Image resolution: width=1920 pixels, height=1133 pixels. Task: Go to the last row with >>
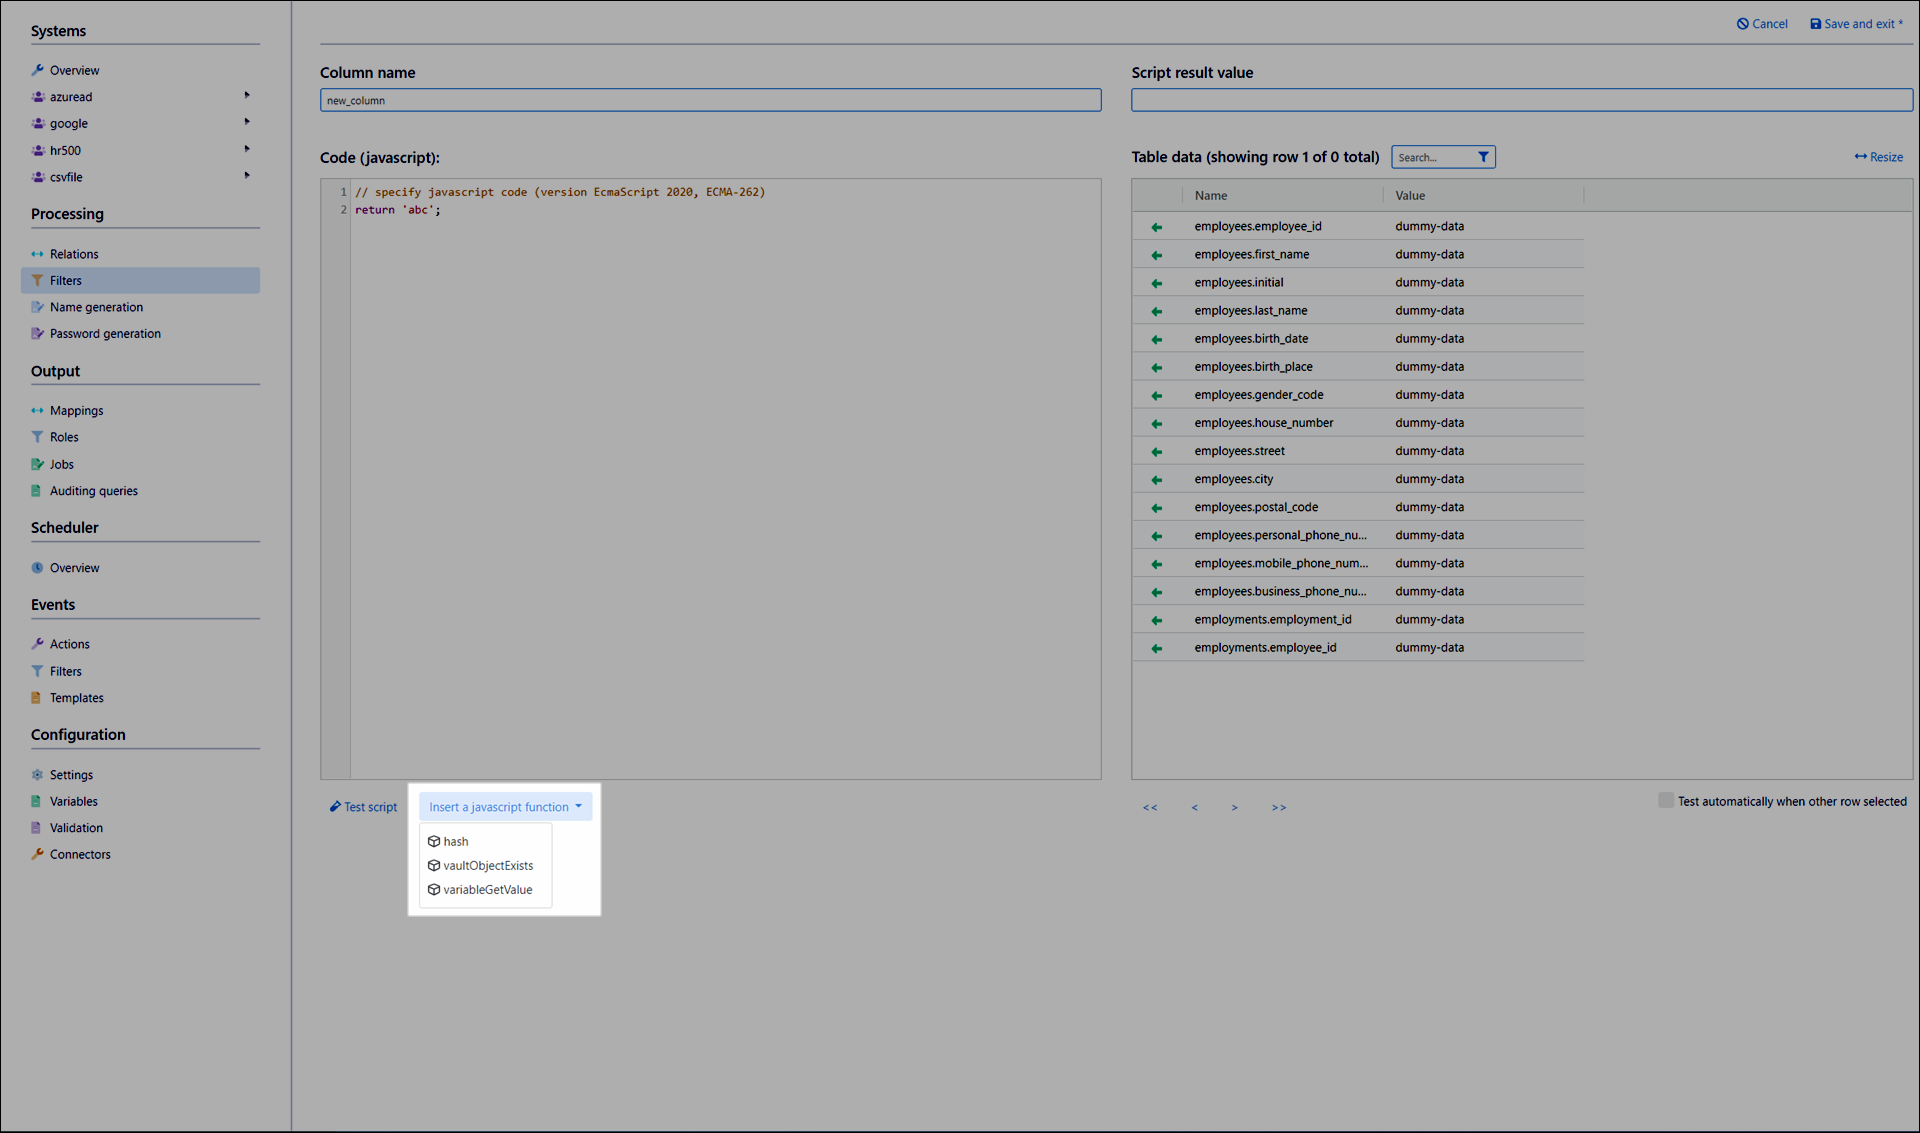pos(1278,807)
